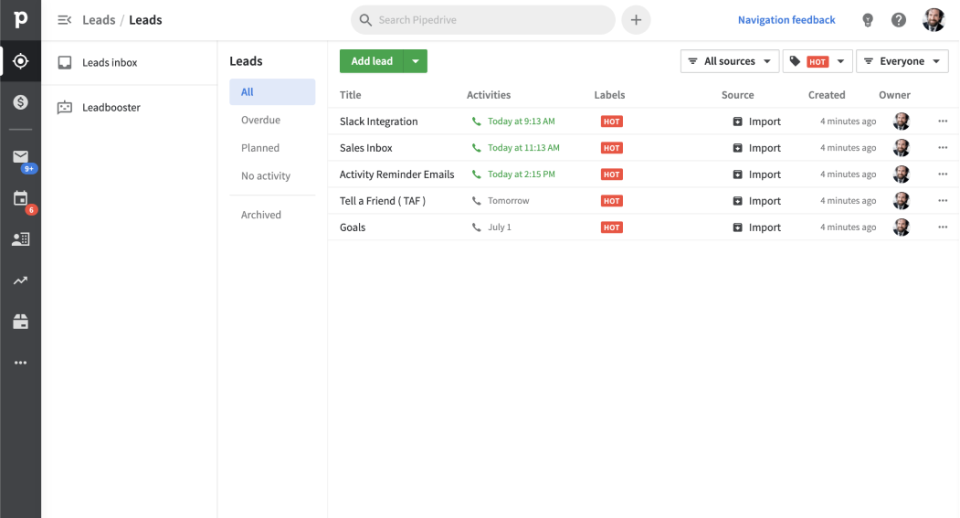Click the phone icon for Slack Integration

[x=476, y=121]
